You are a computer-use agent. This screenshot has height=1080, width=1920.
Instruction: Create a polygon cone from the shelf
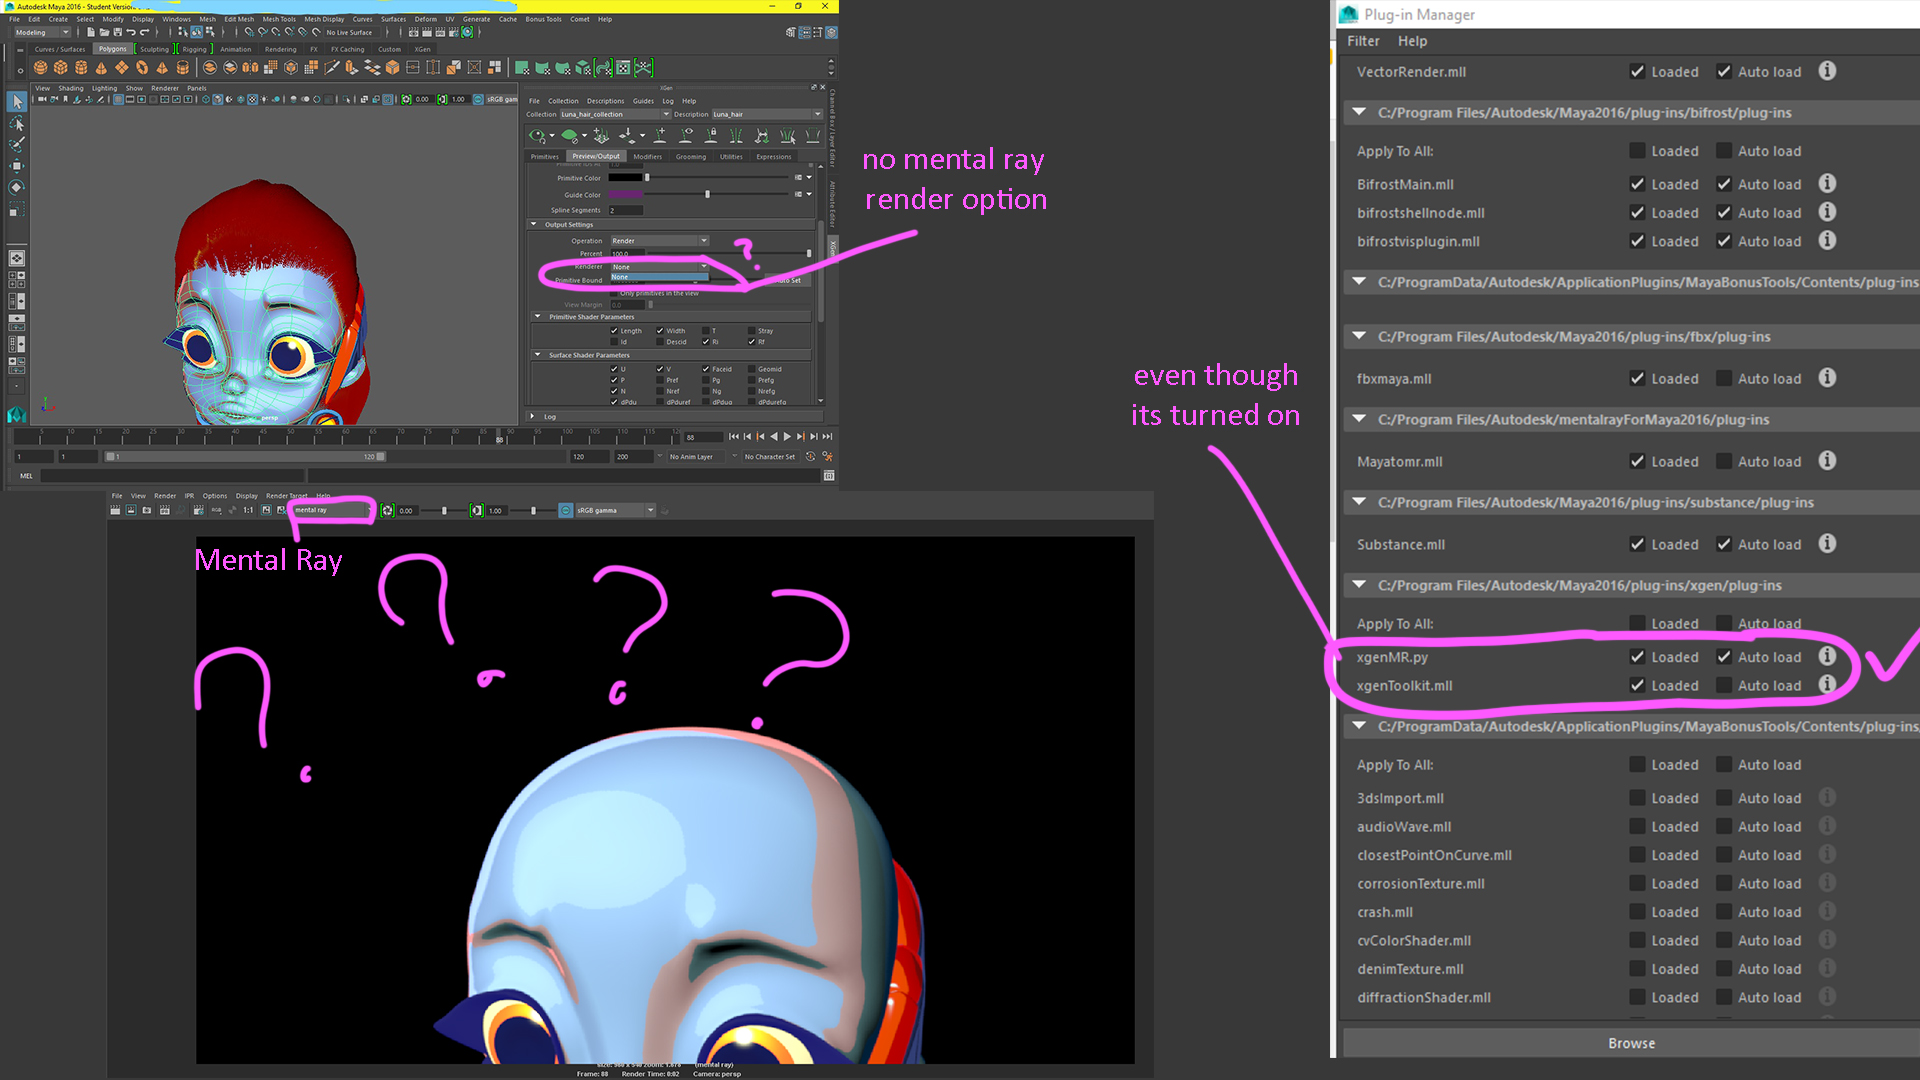click(x=101, y=68)
